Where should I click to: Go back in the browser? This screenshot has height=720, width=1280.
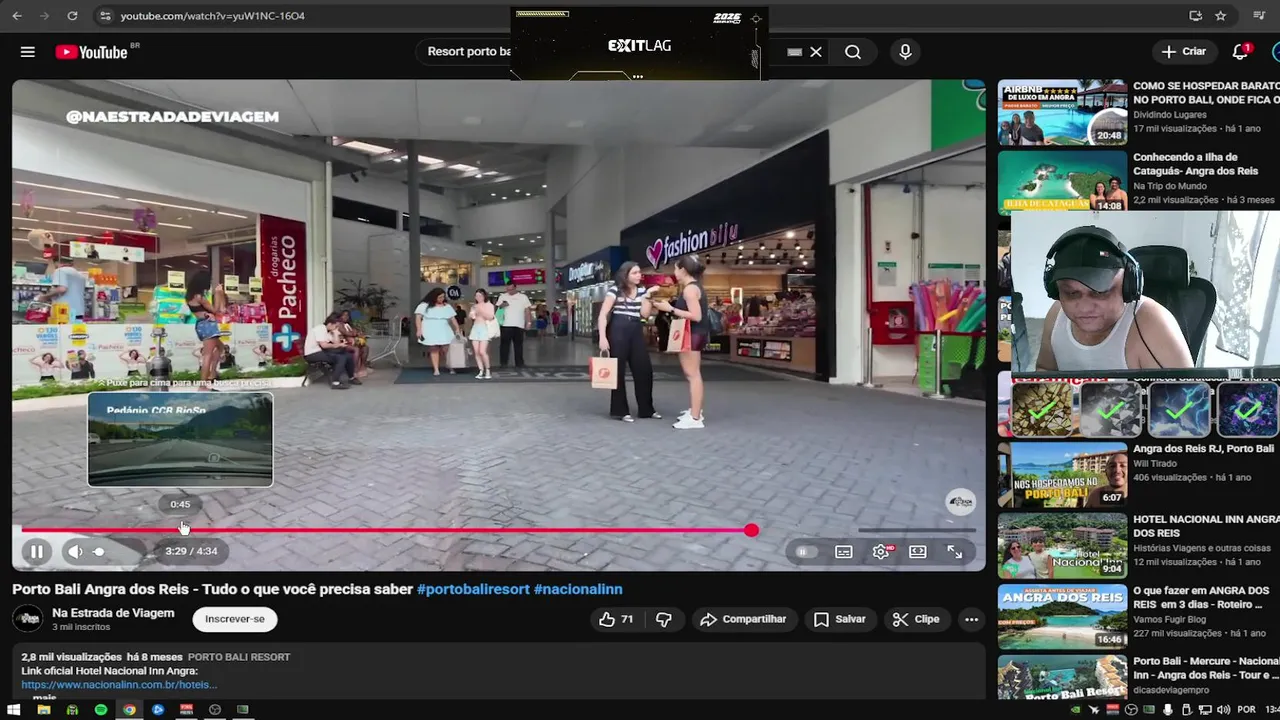[17, 16]
